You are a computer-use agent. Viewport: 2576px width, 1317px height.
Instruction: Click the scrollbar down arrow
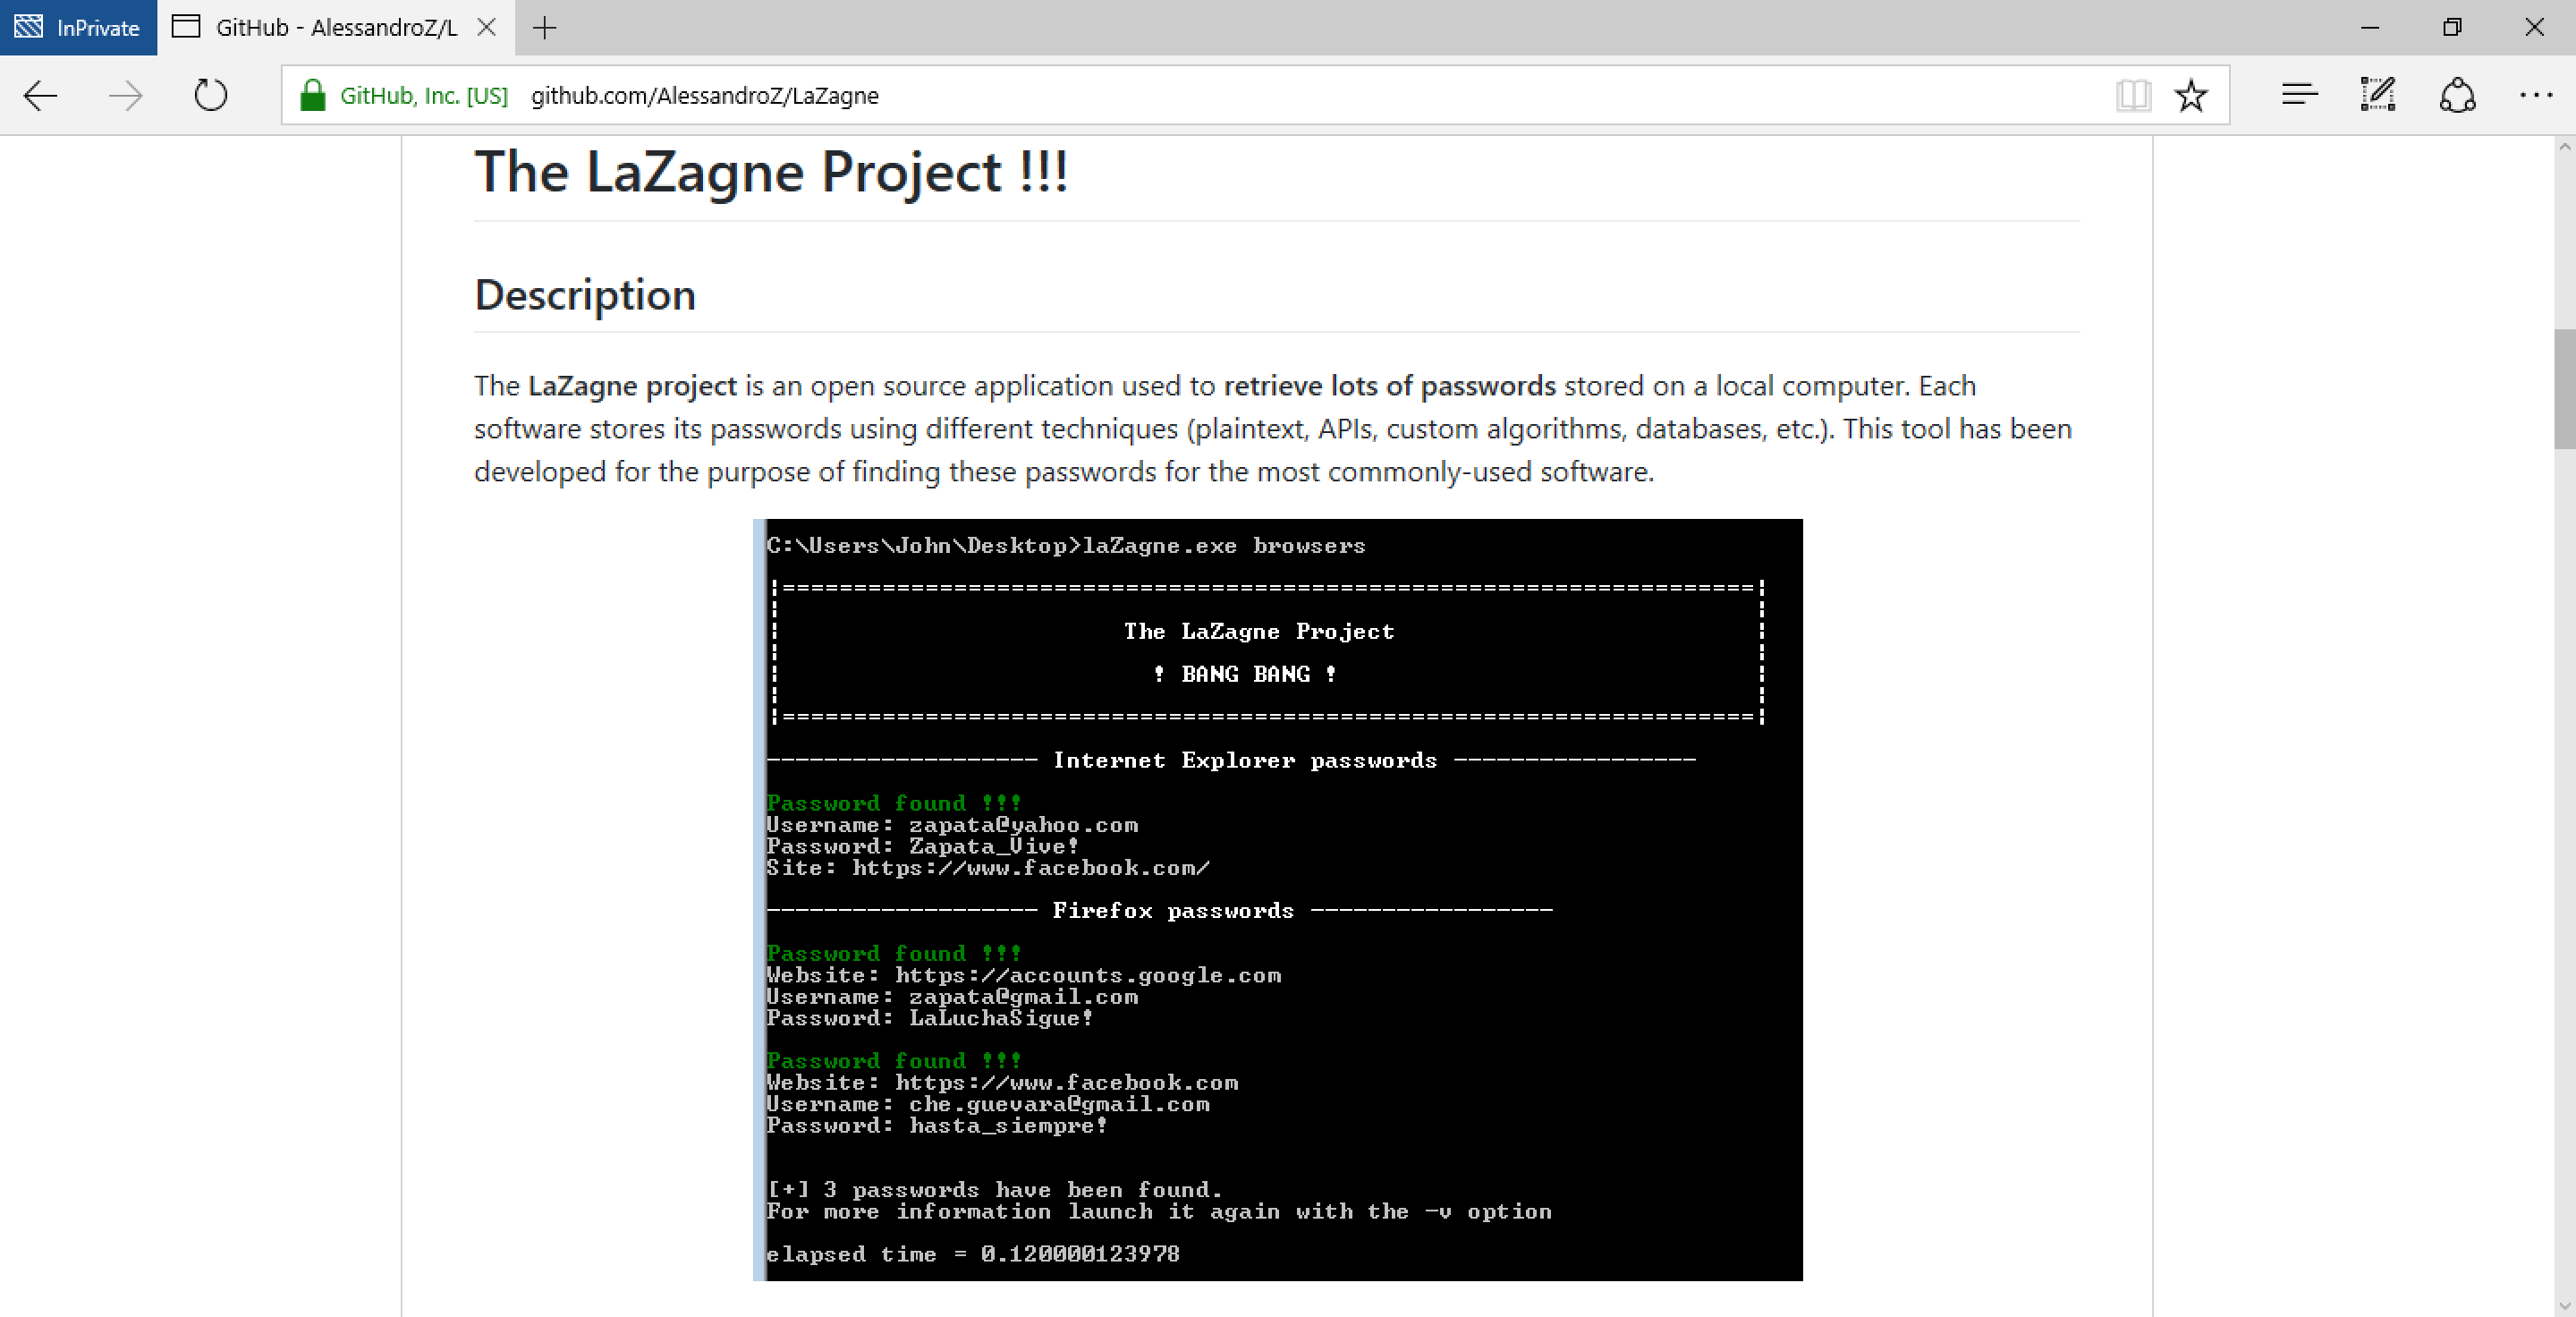coord(2565,1306)
